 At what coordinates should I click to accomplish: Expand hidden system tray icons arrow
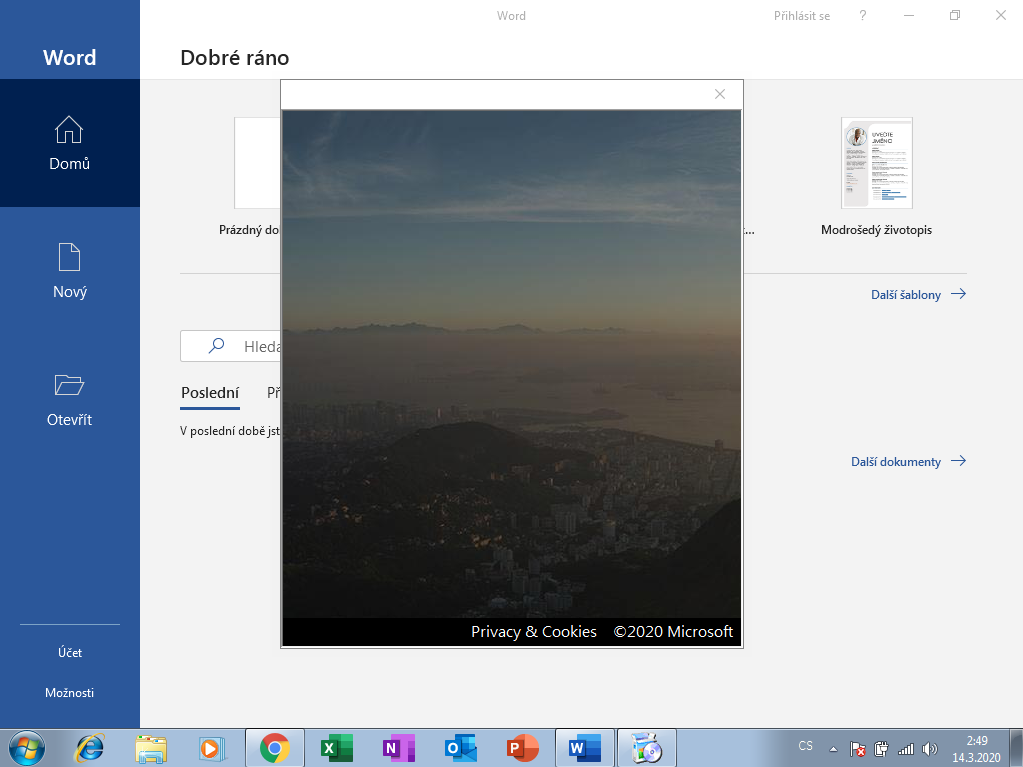[833, 749]
